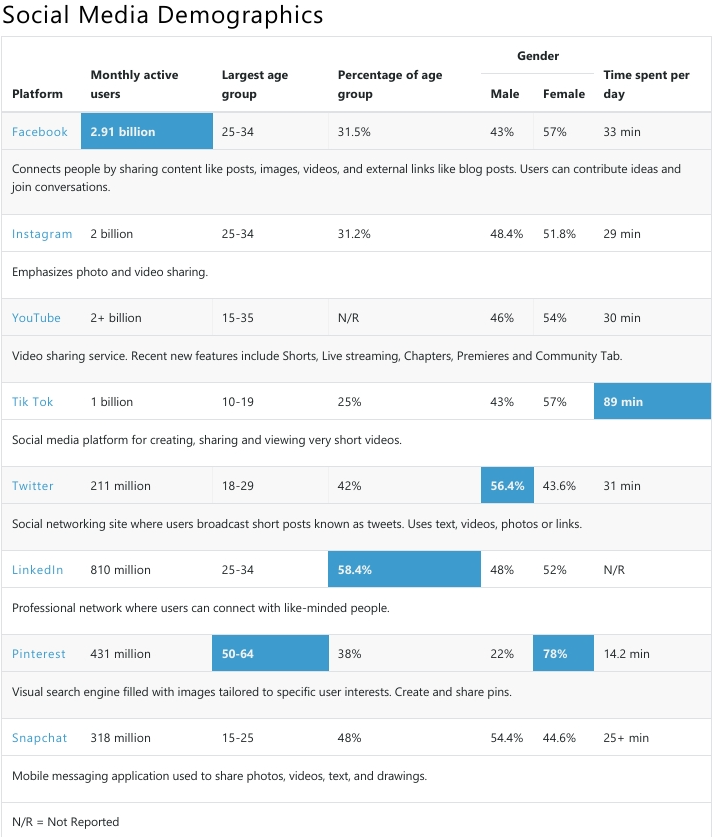Click the Gender column group header

538,56
